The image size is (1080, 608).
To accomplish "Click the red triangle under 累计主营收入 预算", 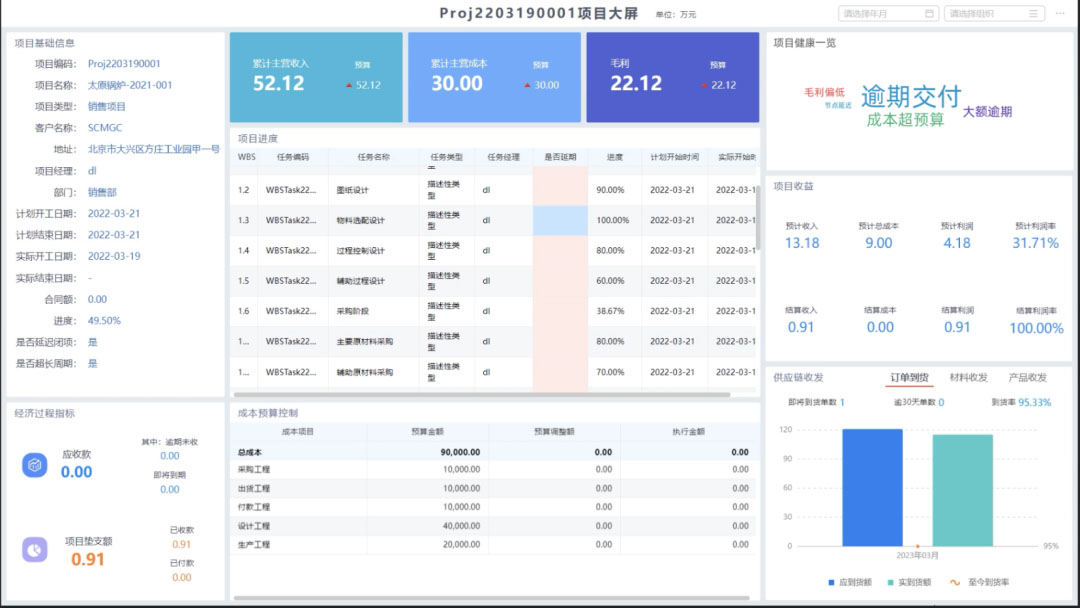I will (349, 85).
